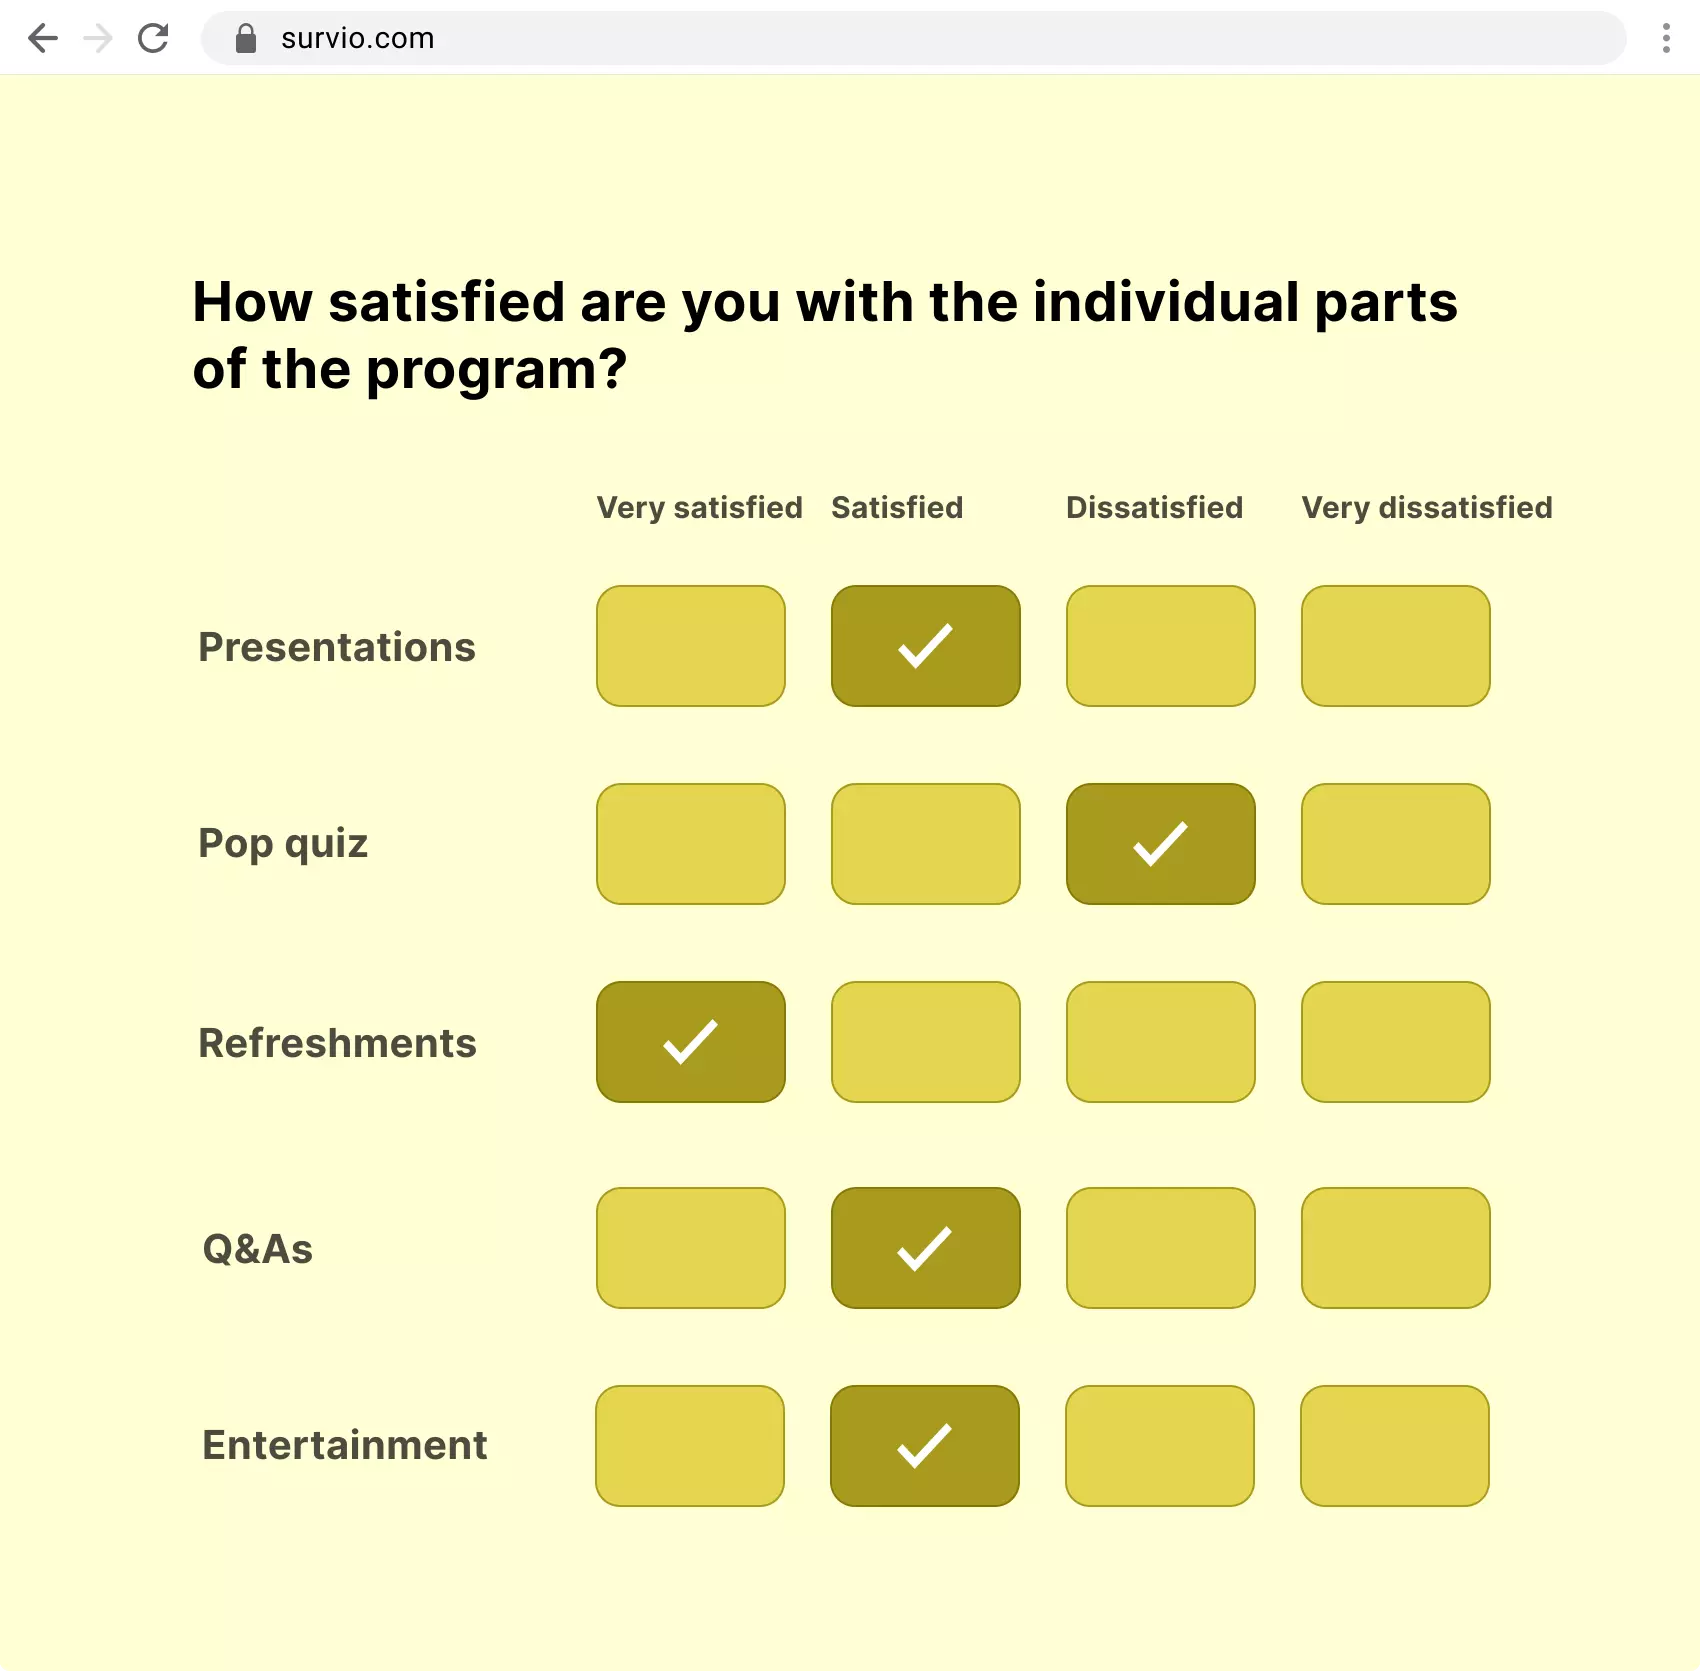This screenshot has width=1700, height=1671.
Task: Mark Pop quiz Very dissatisfied
Action: click(x=1395, y=844)
